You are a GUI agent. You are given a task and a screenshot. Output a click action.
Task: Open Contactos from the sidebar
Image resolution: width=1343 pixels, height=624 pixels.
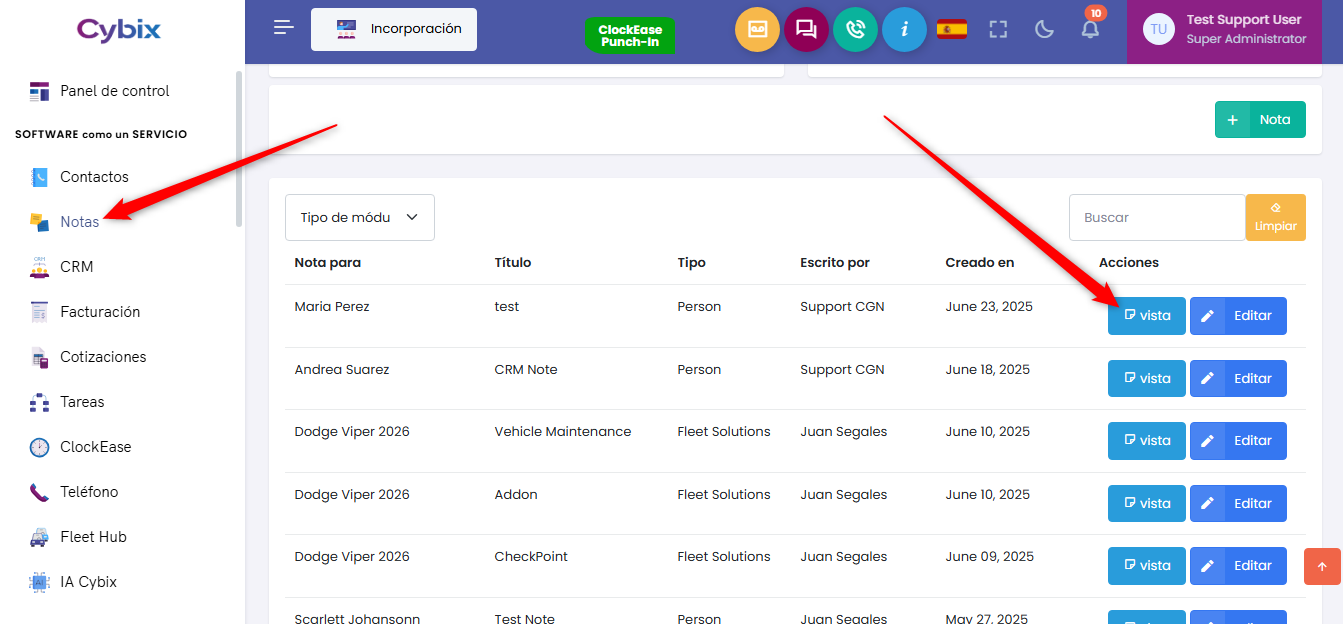click(80, 177)
